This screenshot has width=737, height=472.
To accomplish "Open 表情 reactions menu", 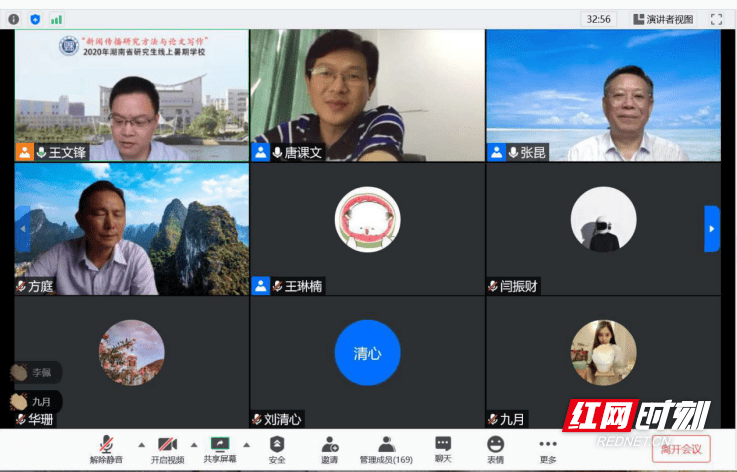I will [495, 450].
